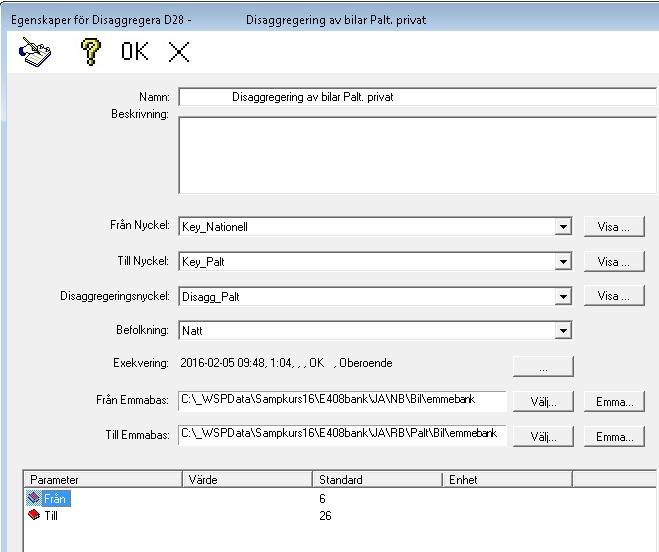
Task: Open the Från Nyckel dropdown arrow
Action: coord(563,227)
